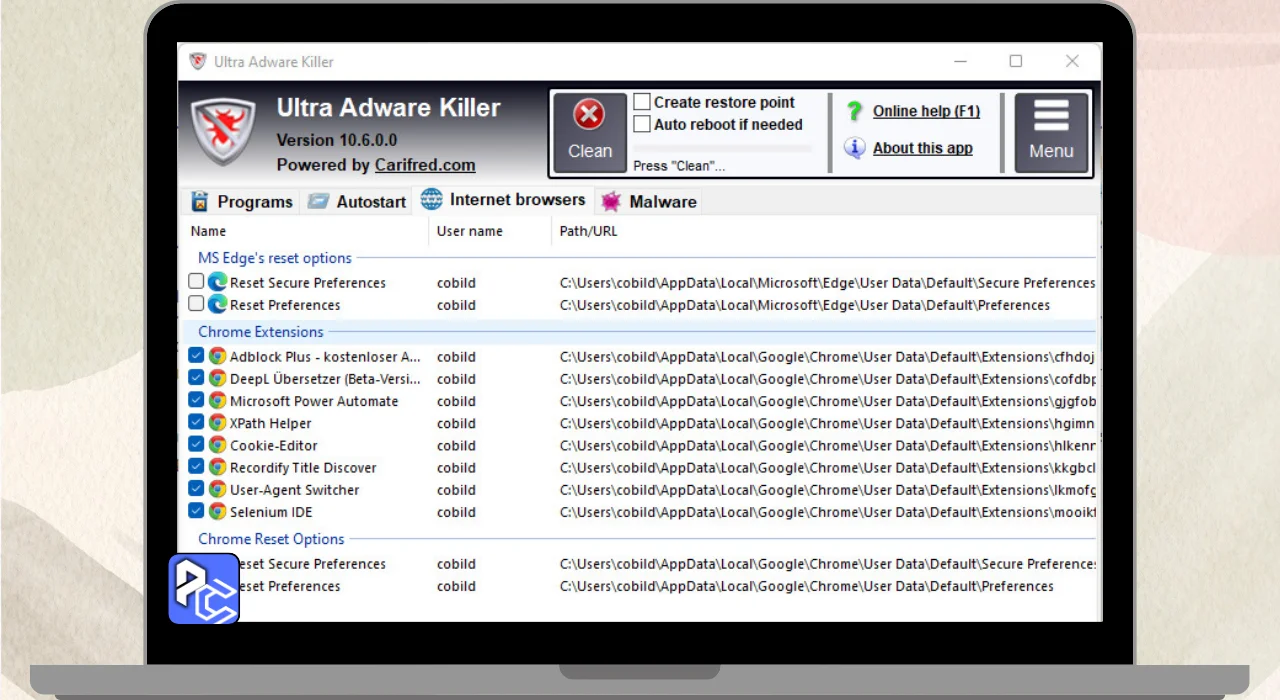Image resolution: width=1280 pixels, height=700 pixels.
Task: Enable the Create restore point checkbox
Action: (642, 102)
